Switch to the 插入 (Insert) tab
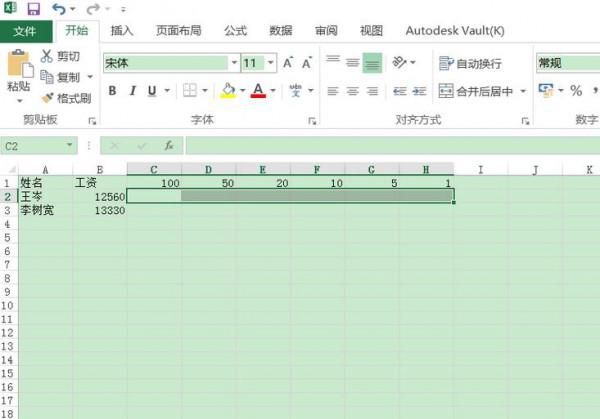 pyautogui.click(x=122, y=31)
